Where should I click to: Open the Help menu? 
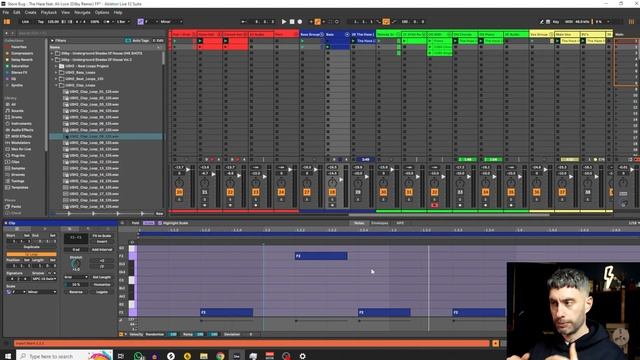point(118,13)
